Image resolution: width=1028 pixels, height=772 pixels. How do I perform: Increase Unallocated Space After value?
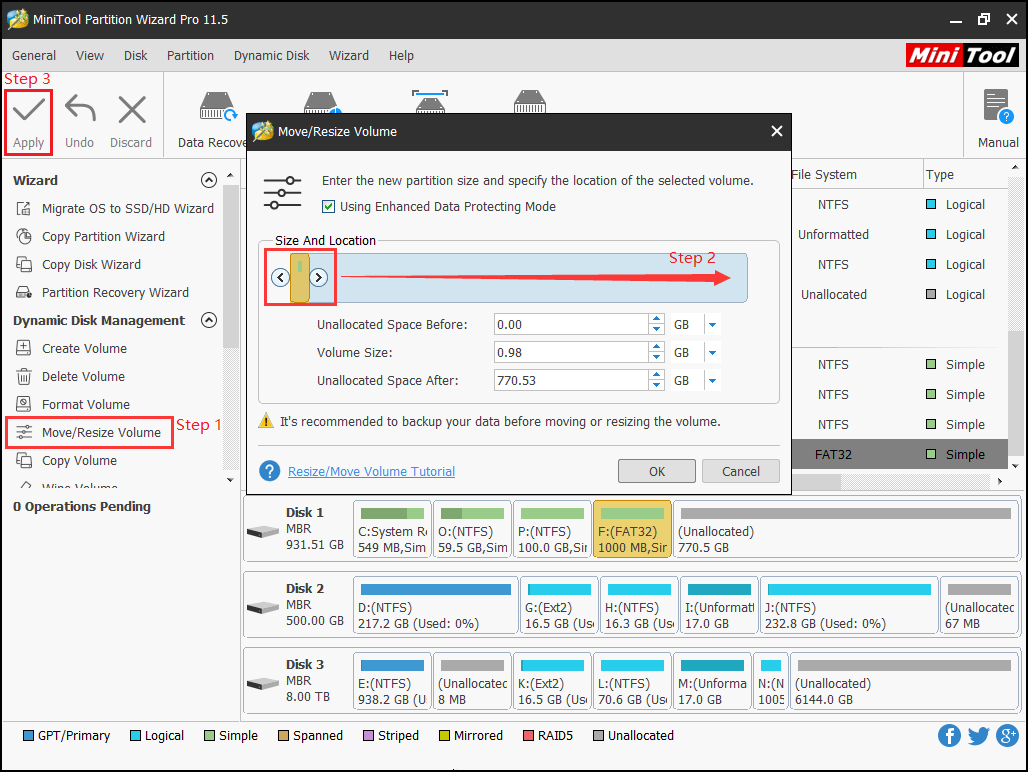click(x=656, y=376)
